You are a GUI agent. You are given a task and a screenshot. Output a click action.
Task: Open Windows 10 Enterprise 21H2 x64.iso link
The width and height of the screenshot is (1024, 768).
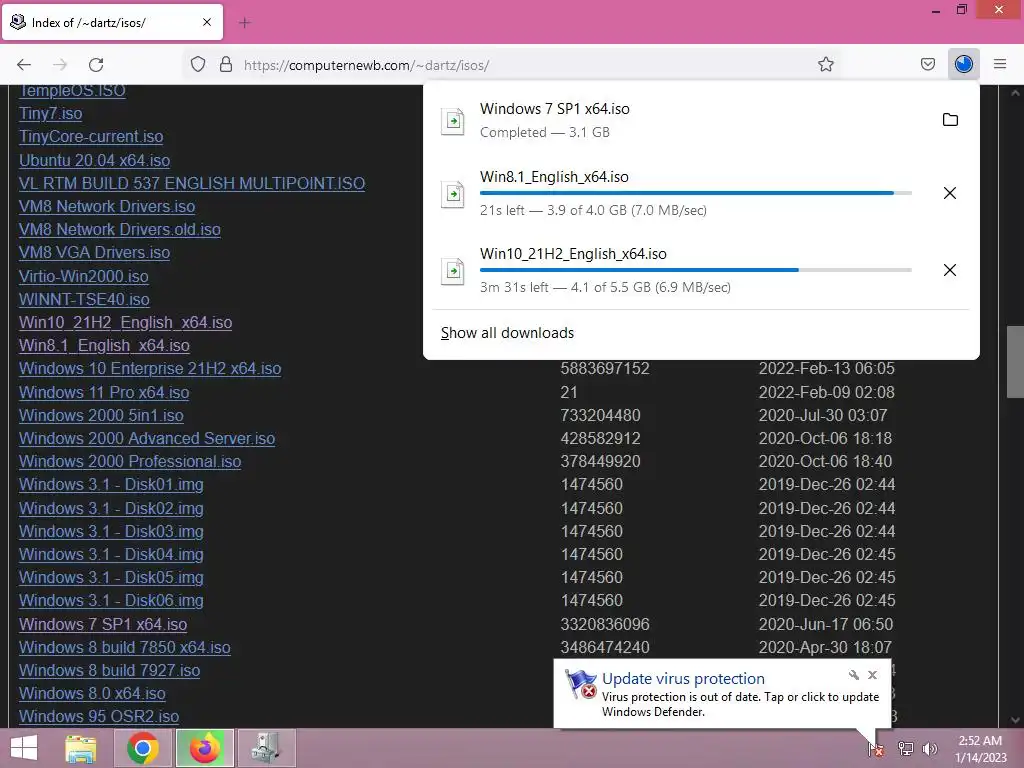(150, 369)
